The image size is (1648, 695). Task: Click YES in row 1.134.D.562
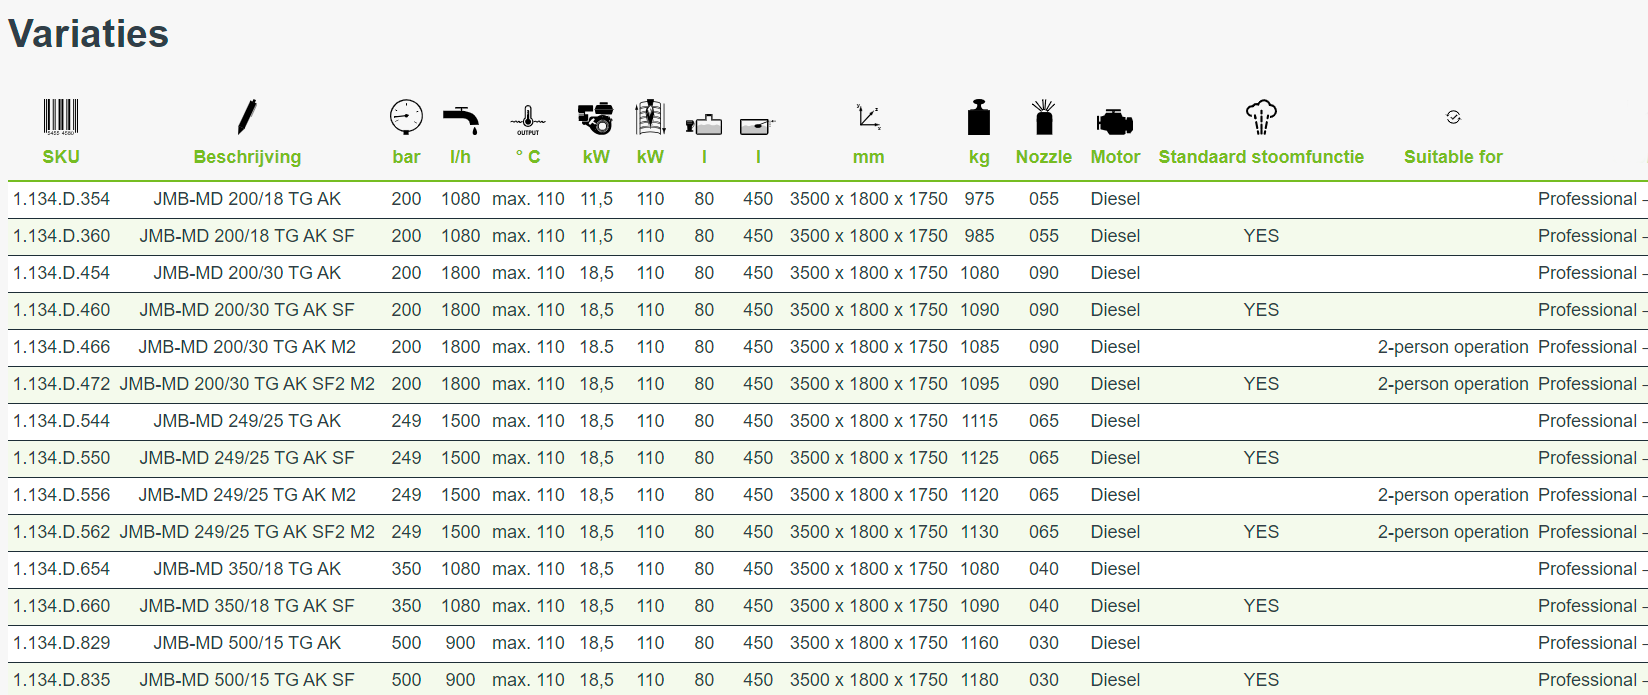(x=1261, y=532)
